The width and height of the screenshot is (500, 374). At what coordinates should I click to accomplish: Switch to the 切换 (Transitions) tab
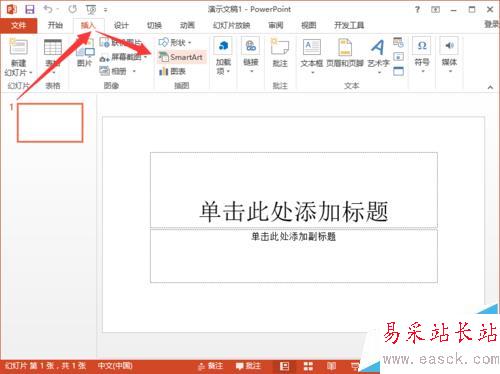coord(154,25)
